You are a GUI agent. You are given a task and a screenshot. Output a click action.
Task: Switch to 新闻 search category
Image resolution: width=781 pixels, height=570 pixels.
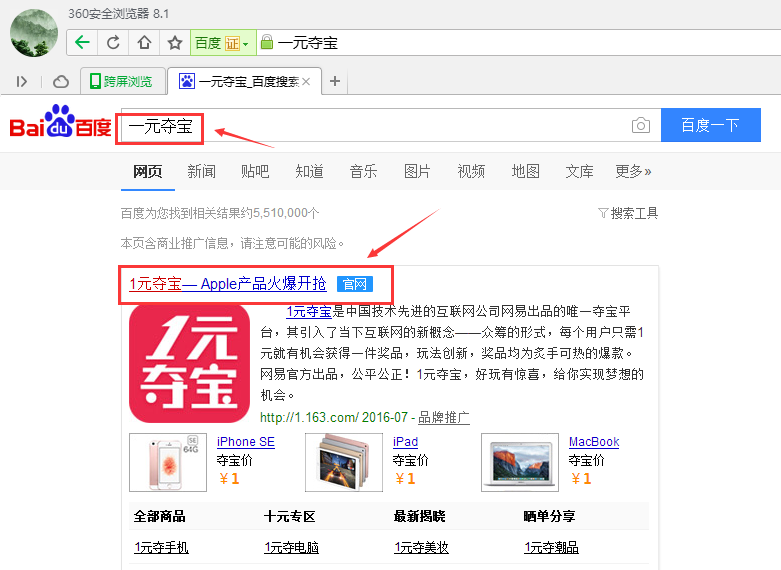tap(201, 171)
